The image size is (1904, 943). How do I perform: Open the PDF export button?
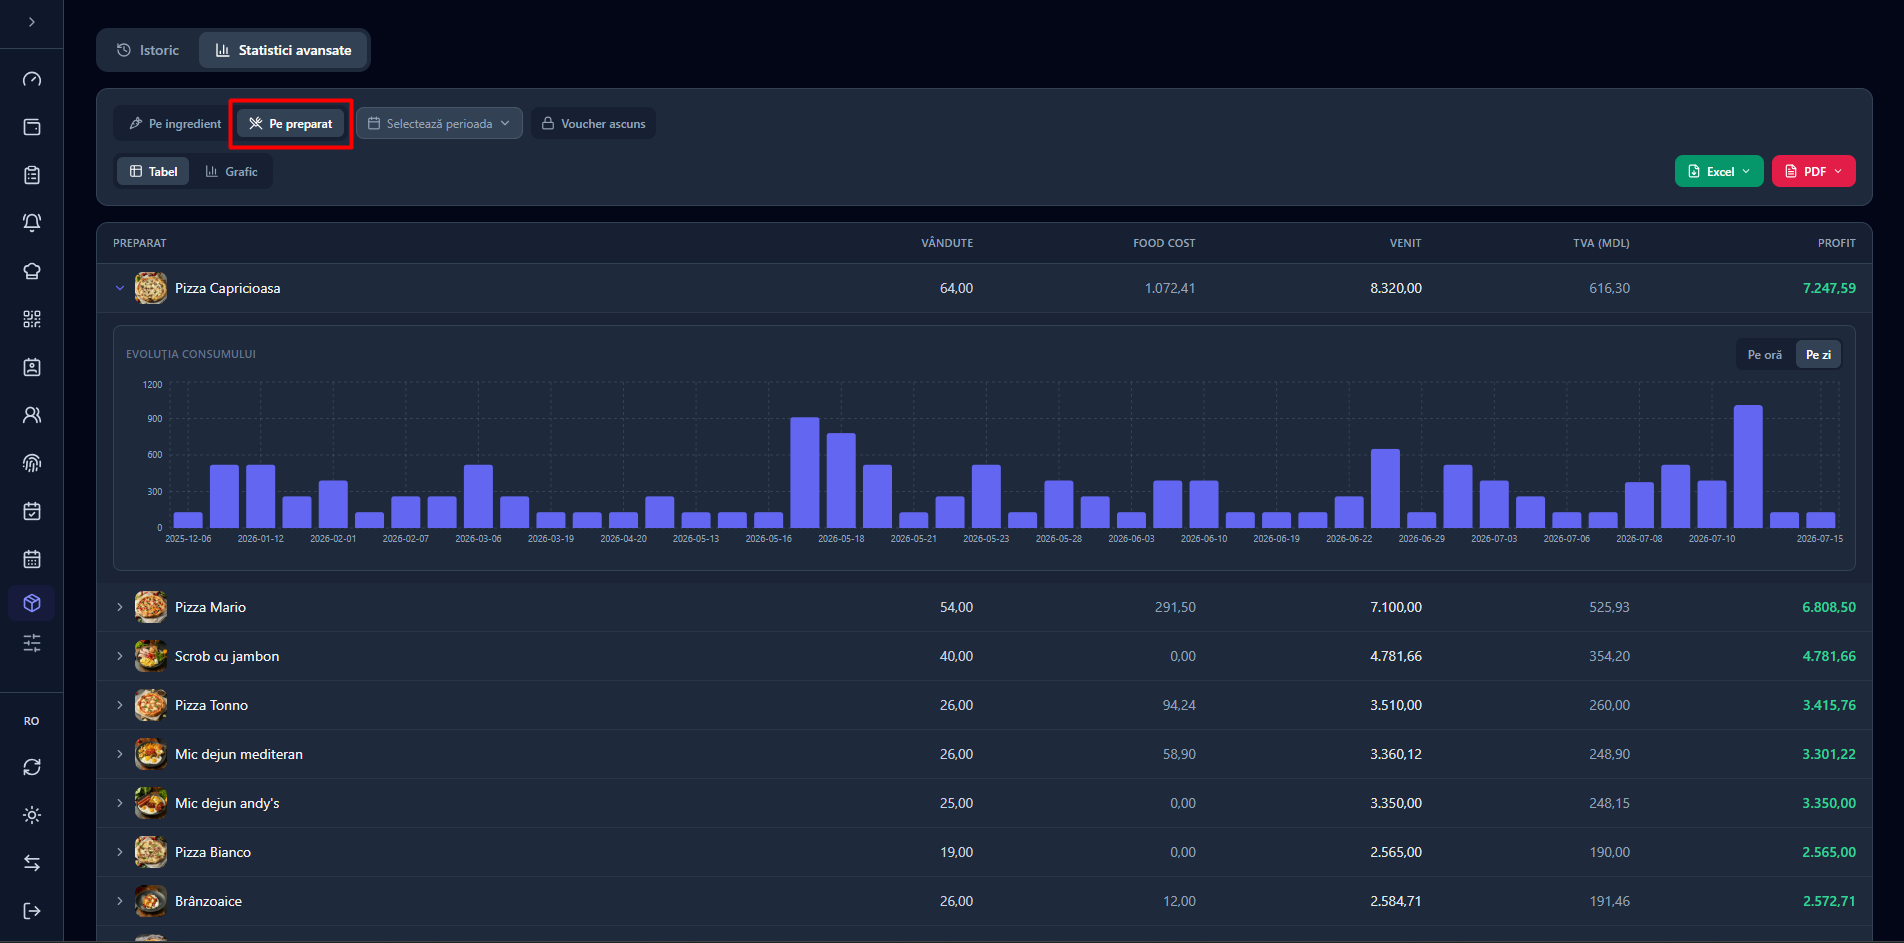tap(1814, 171)
